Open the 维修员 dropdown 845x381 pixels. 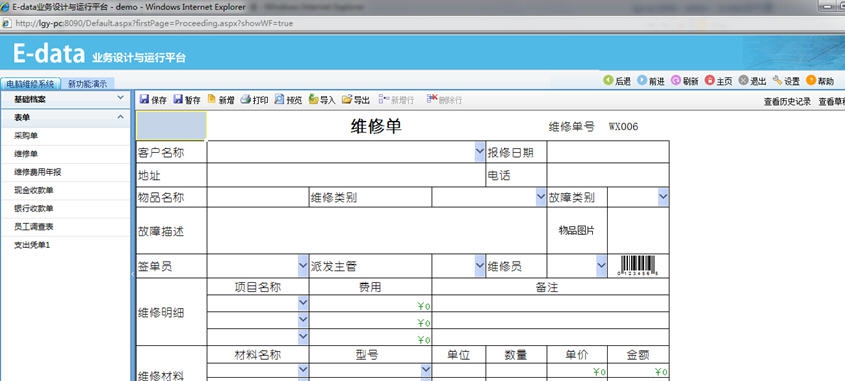[x=602, y=266]
